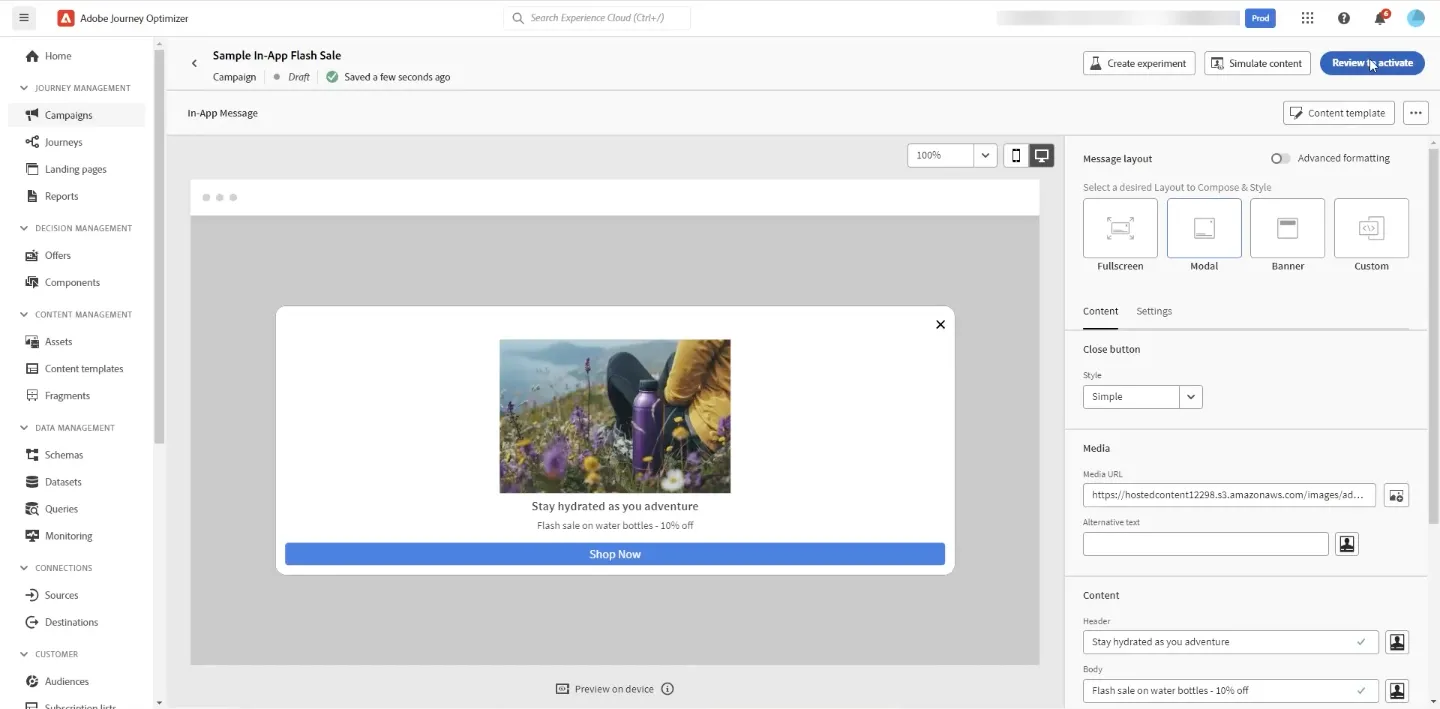Screen dimensions: 1440x709
Task: Switch preview to mobile device view
Action: (1016, 155)
